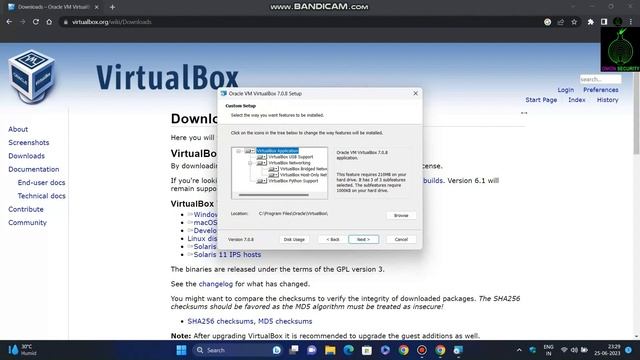The image size is (640, 360).
Task: Open the VirtualBox installer taskbar icon
Action: pyautogui.click(x=458, y=350)
